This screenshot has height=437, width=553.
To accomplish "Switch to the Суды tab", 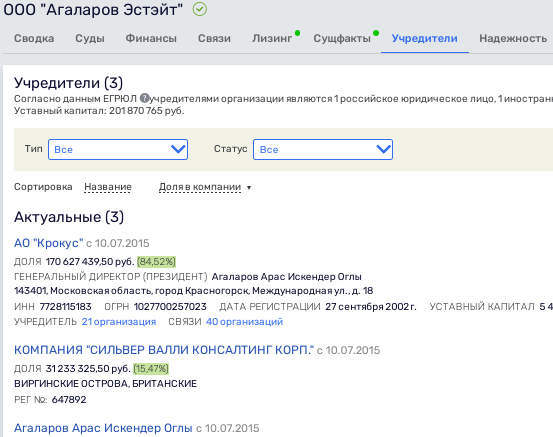I will coord(90,38).
